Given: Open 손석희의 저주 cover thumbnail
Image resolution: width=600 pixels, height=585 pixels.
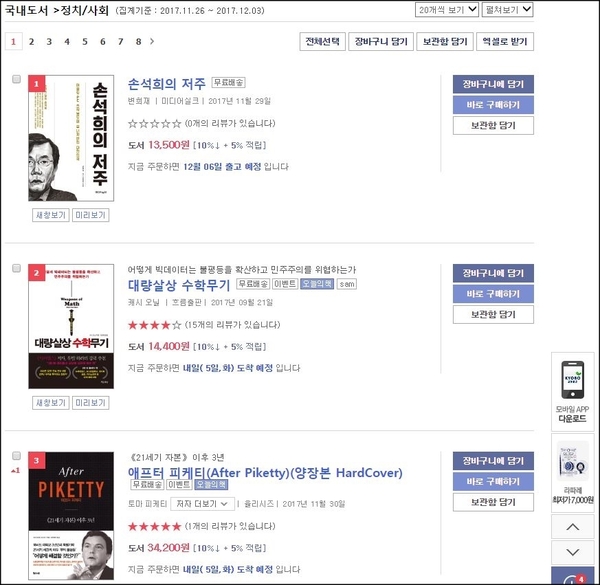Looking at the screenshot, I should (x=71, y=138).
